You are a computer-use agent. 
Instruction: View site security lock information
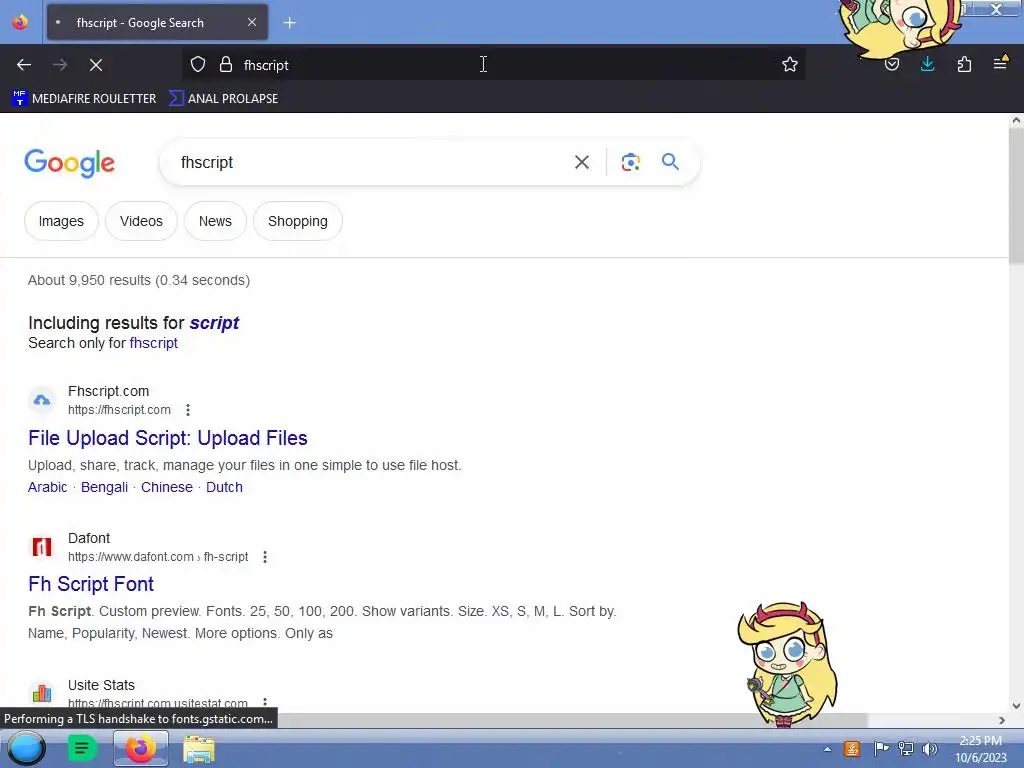[226, 65]
